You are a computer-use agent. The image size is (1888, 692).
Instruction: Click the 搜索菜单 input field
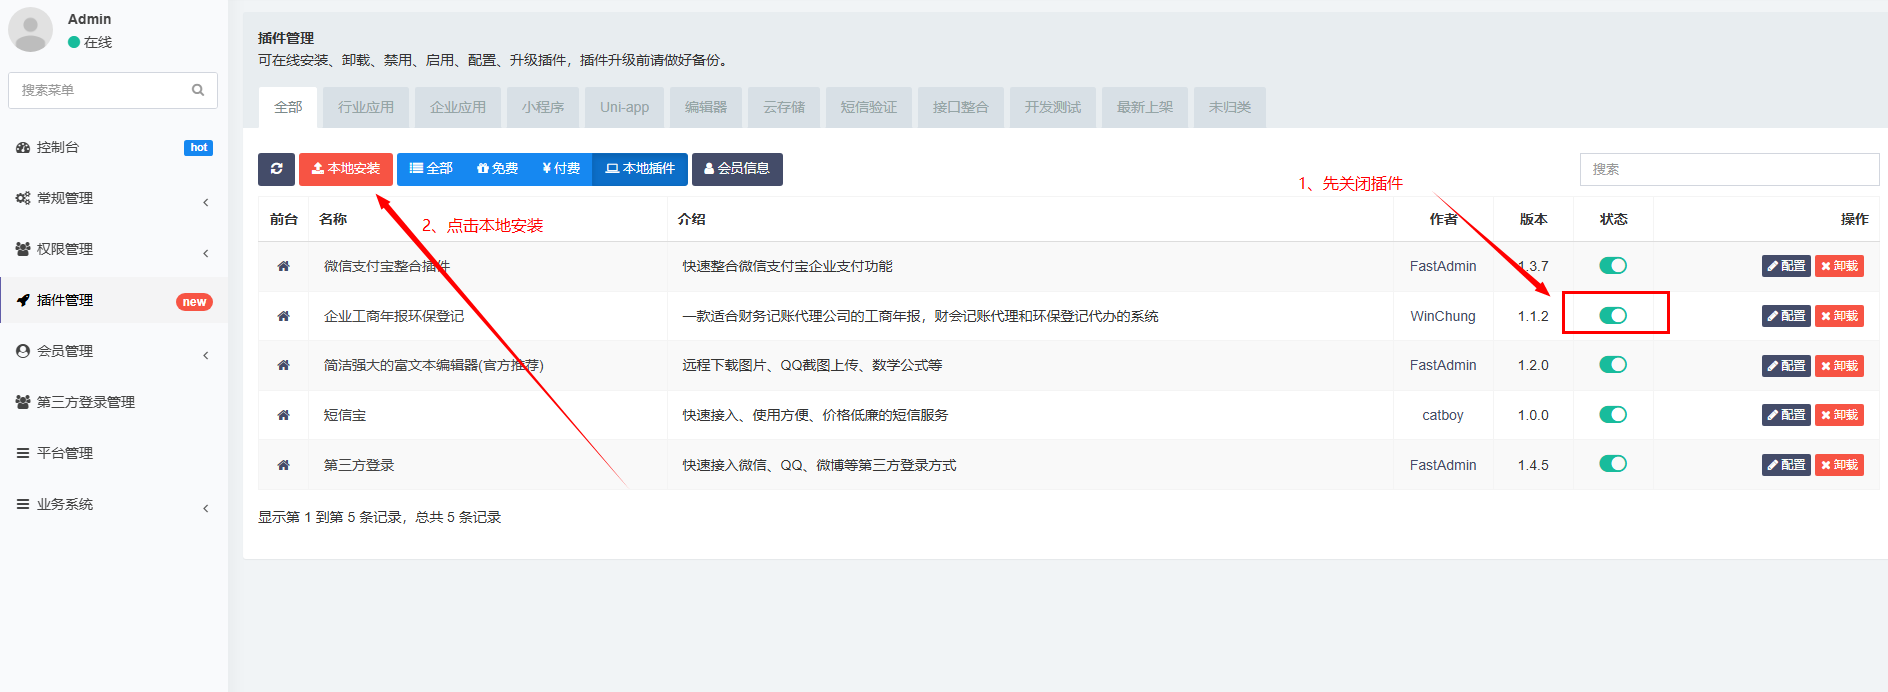coord(100,90)
